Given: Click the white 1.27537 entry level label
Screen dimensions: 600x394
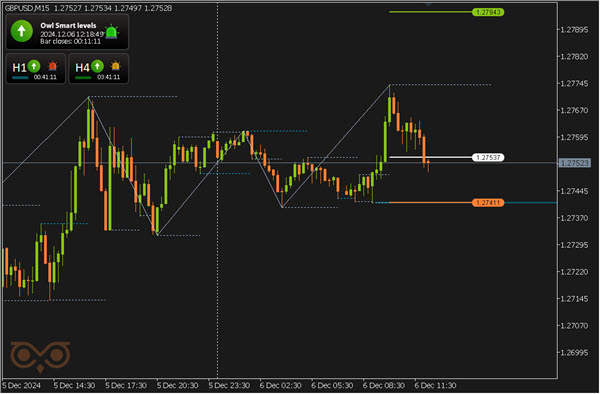Looking at the screenshot, I should click(x=488, y=157).
